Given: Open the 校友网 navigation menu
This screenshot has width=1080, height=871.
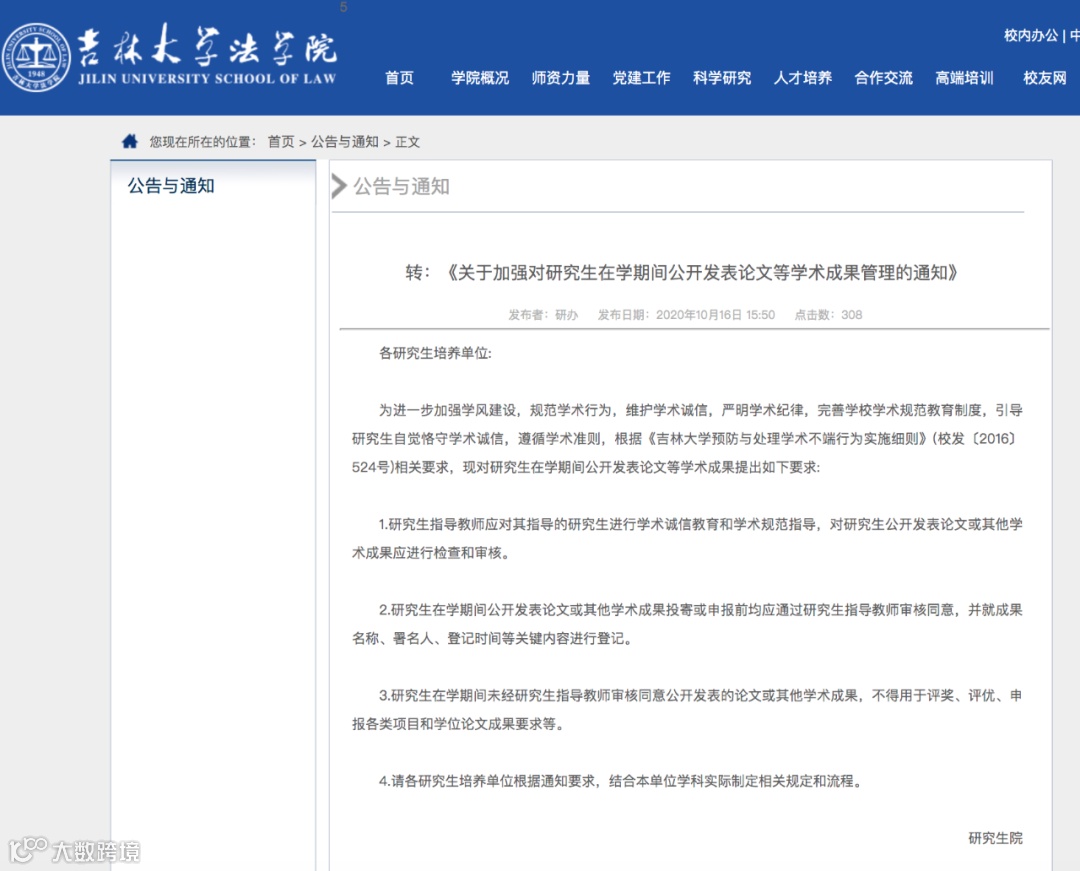Looking at the screenshot, I should point(1044,78).
